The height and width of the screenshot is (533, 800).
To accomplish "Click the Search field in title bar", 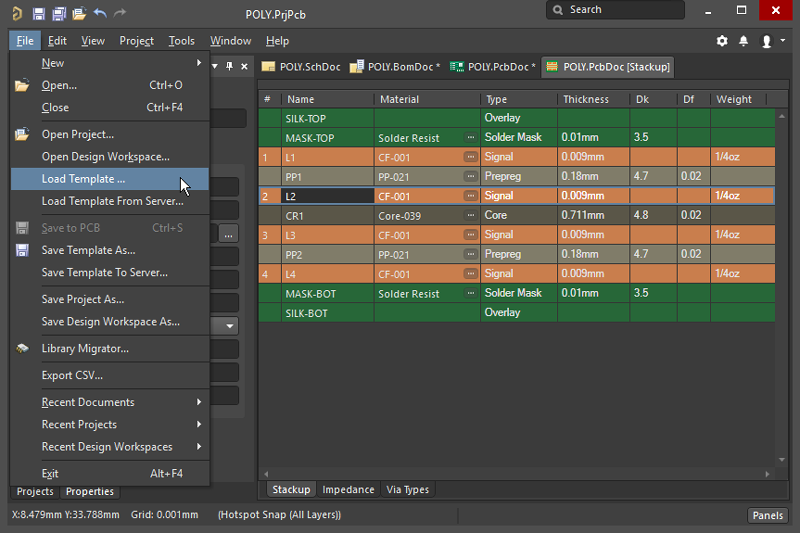I will click(x=615, y=10).
